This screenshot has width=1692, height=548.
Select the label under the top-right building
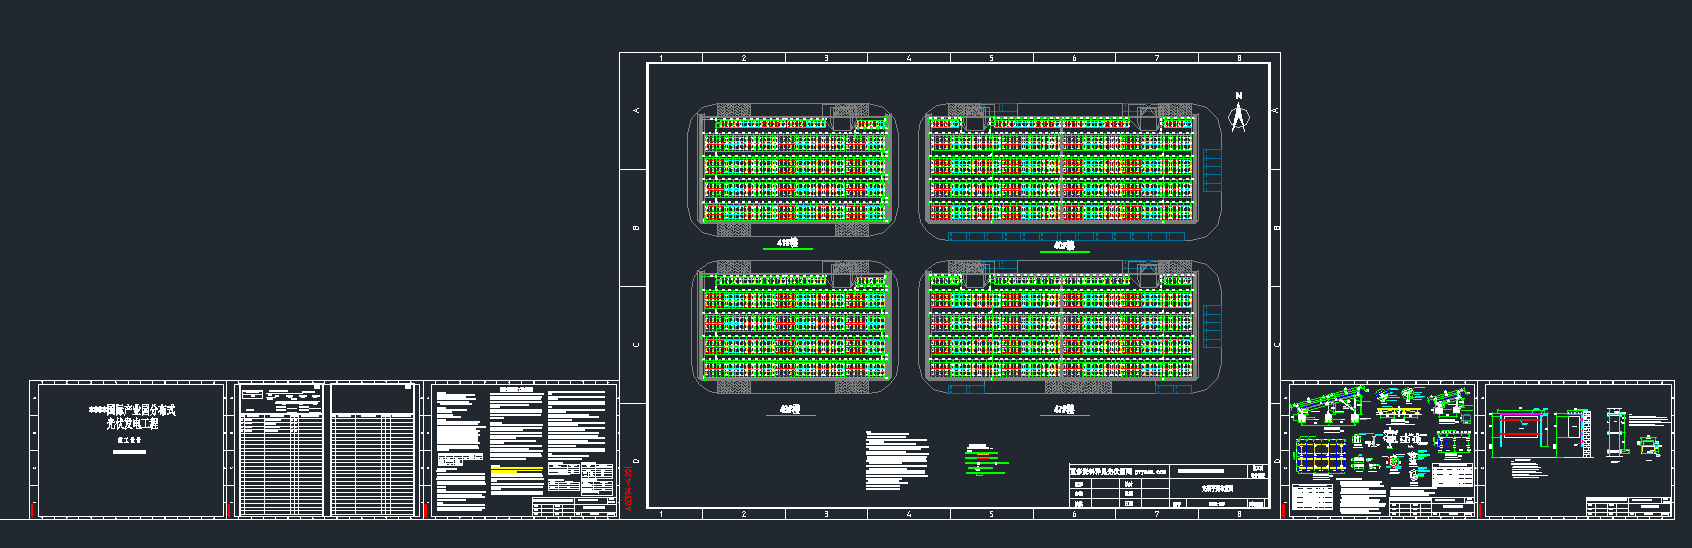[x=1063, y=245]
